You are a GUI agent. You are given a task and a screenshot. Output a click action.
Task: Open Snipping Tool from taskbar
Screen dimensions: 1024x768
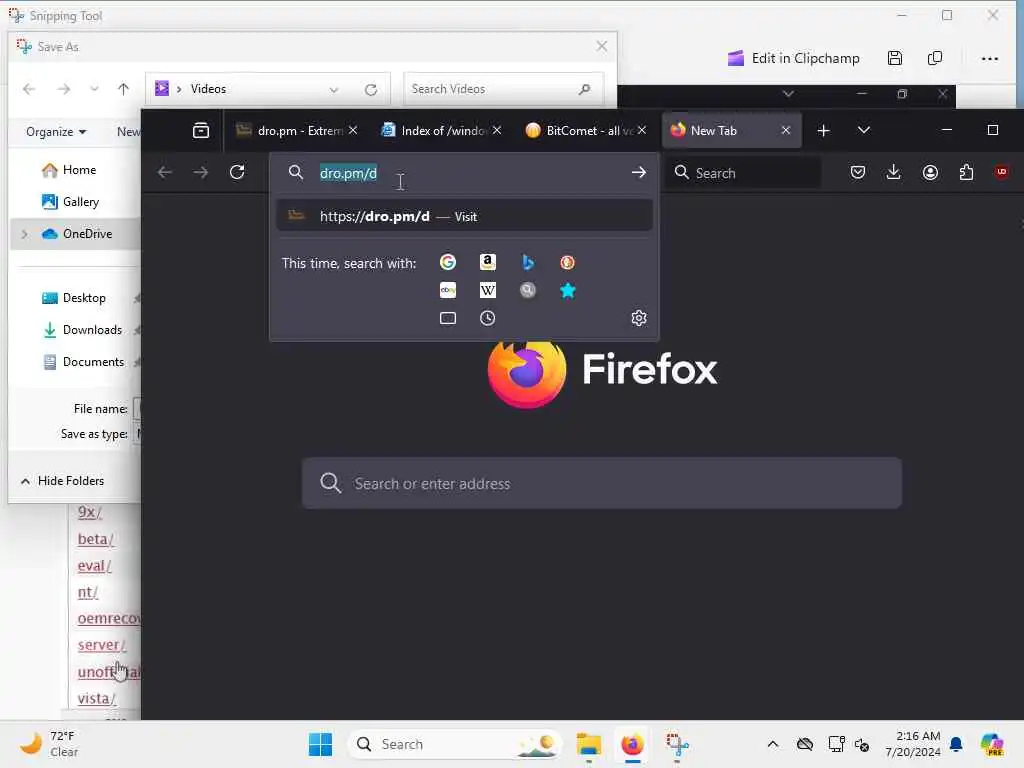tap(677, 744)
